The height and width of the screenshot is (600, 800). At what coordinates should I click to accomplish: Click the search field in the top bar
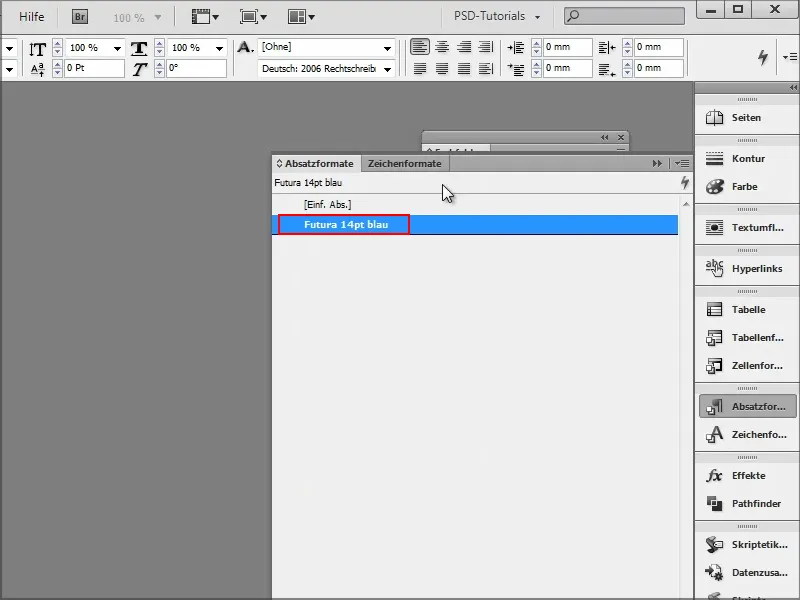pos(624,16)
